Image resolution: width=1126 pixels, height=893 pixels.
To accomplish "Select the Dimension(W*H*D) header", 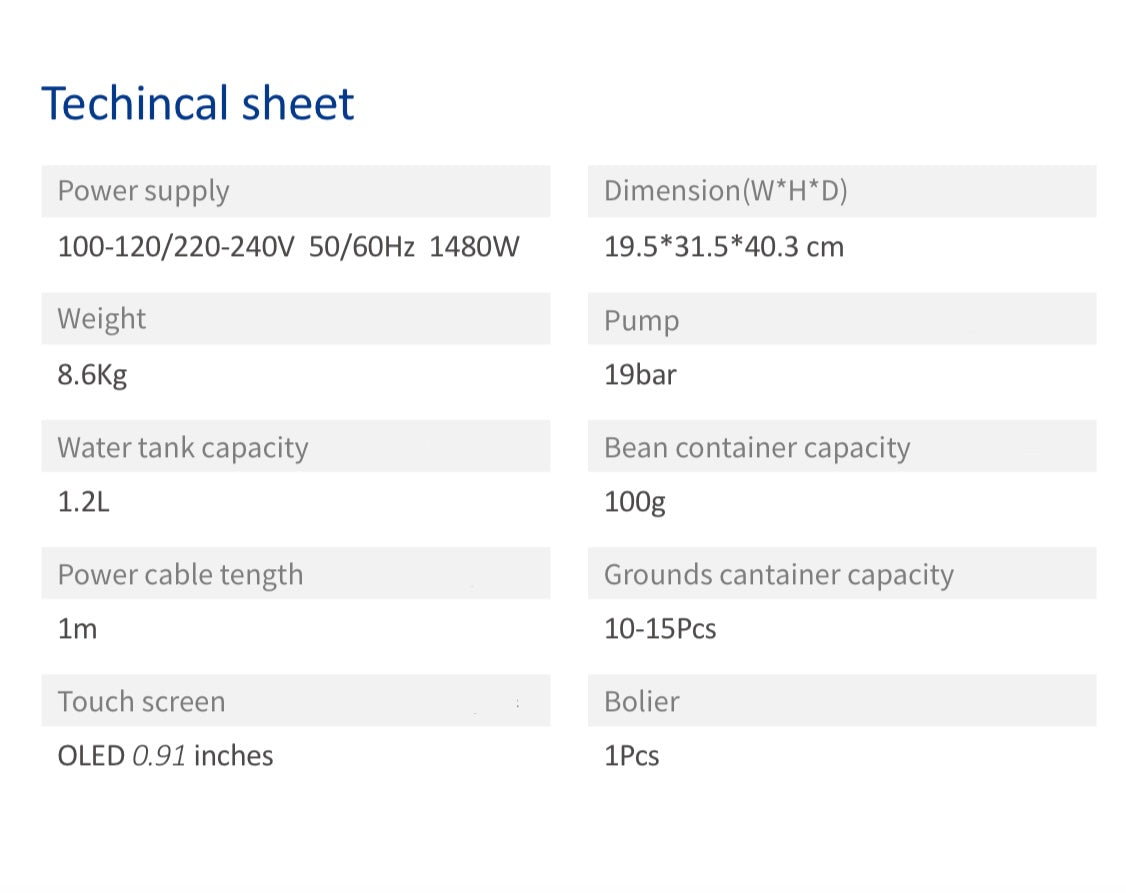I will 842,191.
